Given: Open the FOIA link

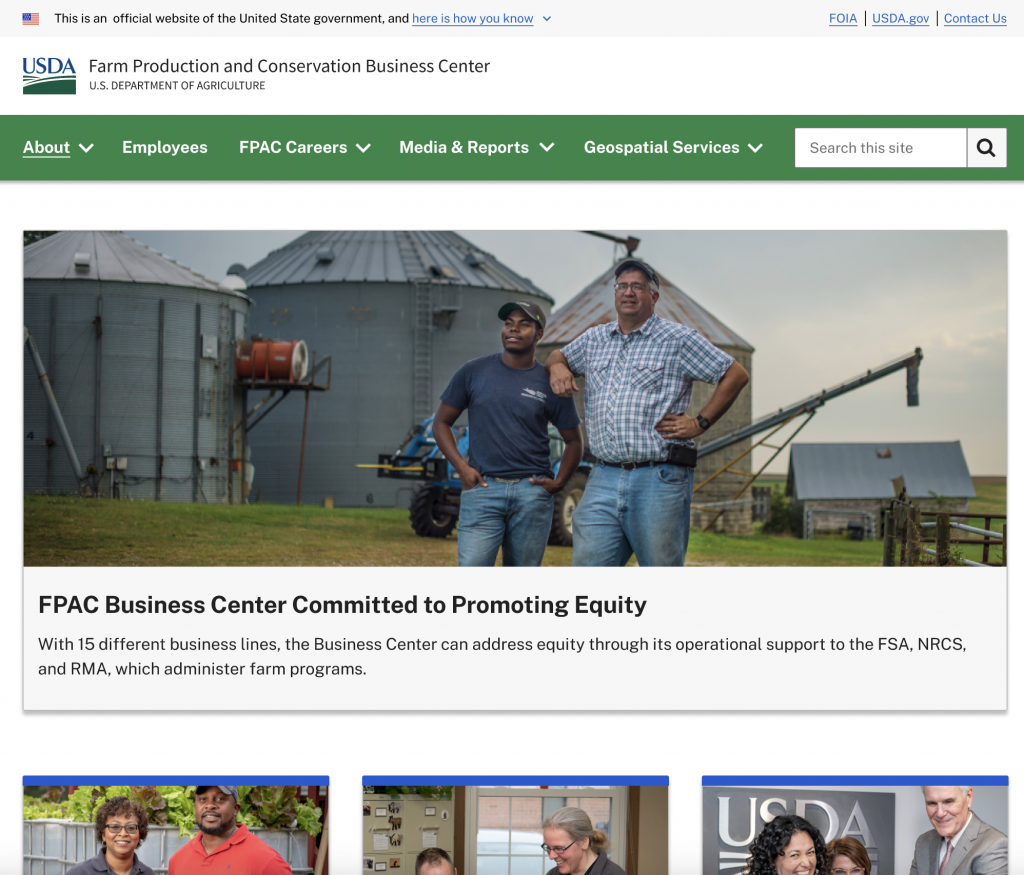Looking at the screenshot, I should click(842, 18).
